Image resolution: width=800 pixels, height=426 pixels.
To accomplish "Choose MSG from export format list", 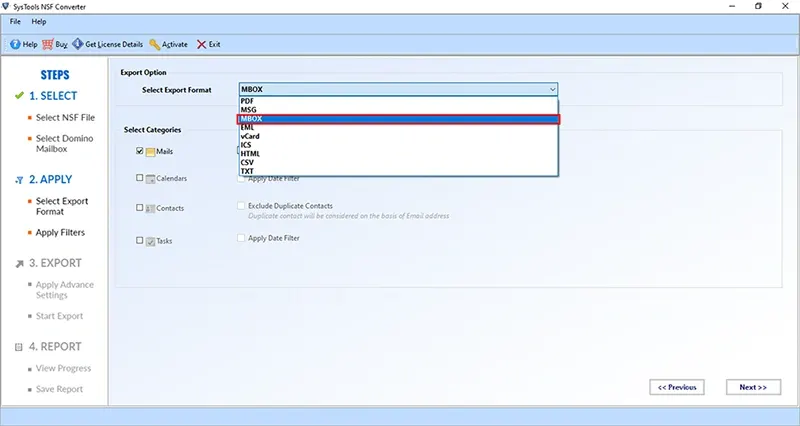I will click(398, 110).
